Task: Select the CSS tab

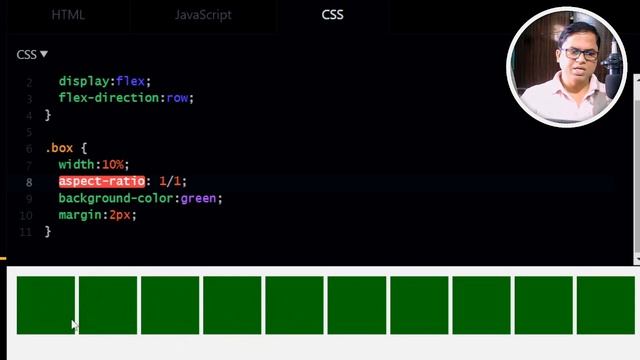Action: [x=332, y=15]
